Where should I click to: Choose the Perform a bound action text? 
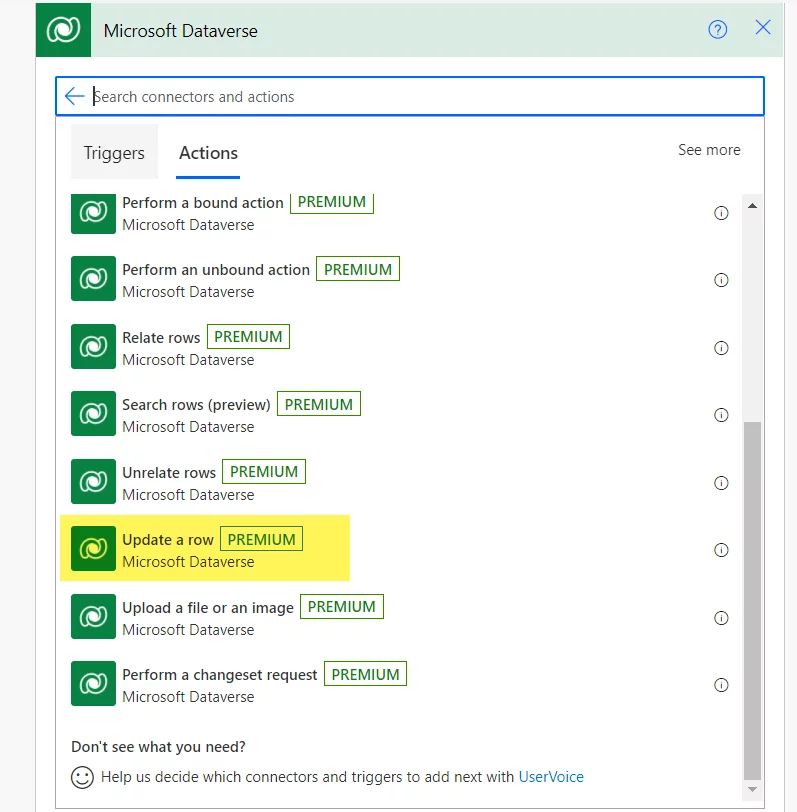coord(202,202)
